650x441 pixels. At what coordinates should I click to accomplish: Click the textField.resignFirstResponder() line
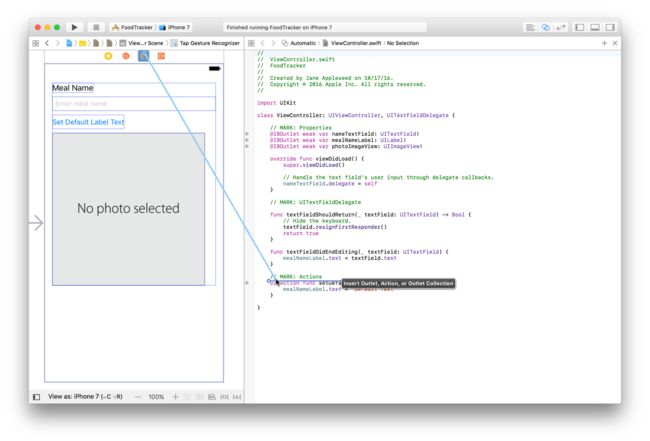tap(335, 227)
